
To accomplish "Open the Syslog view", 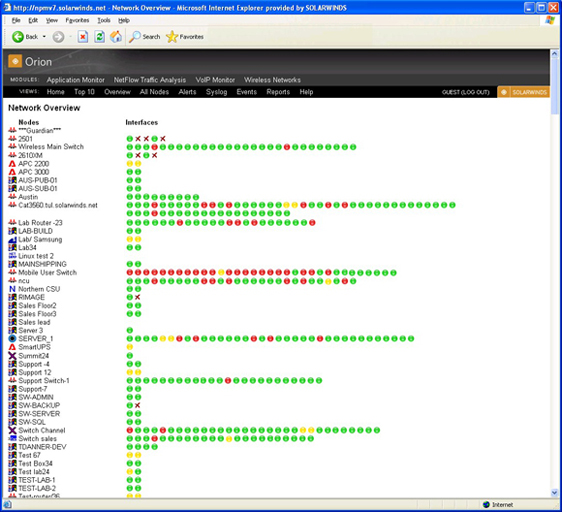I will click(216, 92).
